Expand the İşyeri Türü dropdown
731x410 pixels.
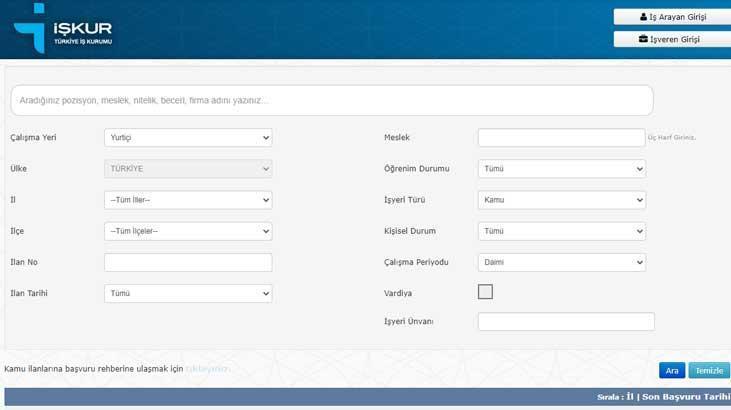(561, 200)
